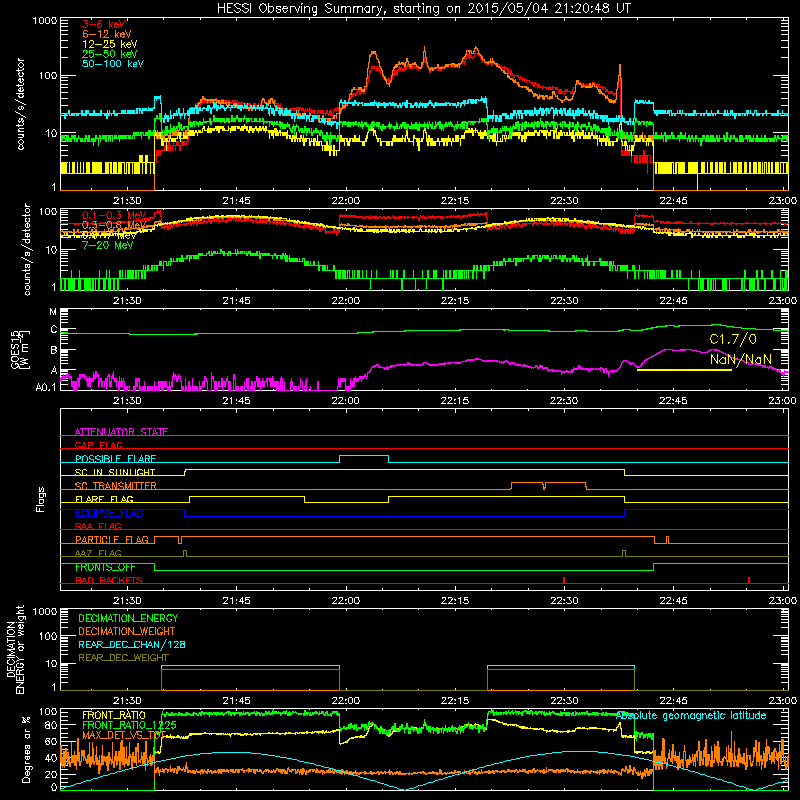Click the A0.1 tick label on GOES axis
800x800 pixels.
(46, 387)
